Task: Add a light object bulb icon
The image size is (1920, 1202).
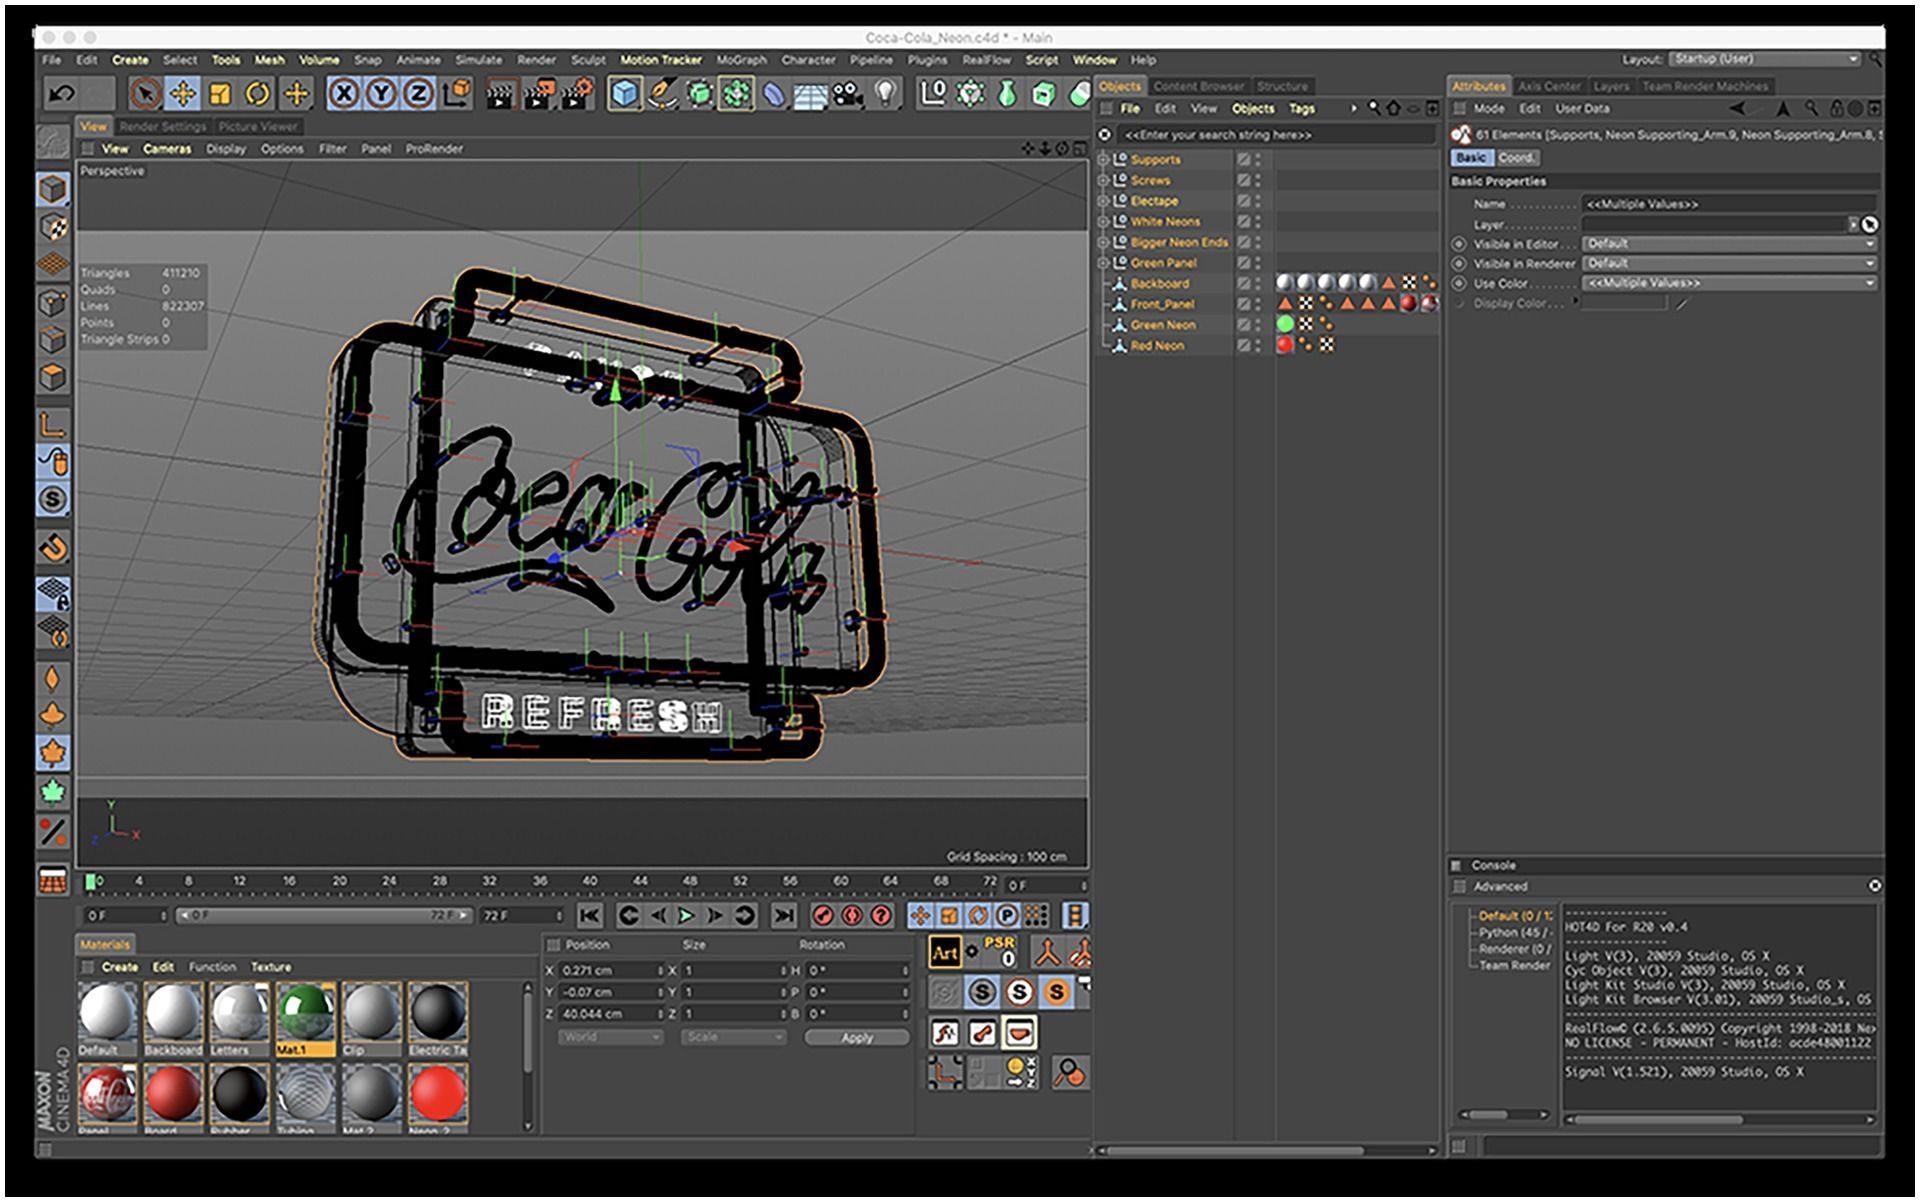Action: point(885,94)
